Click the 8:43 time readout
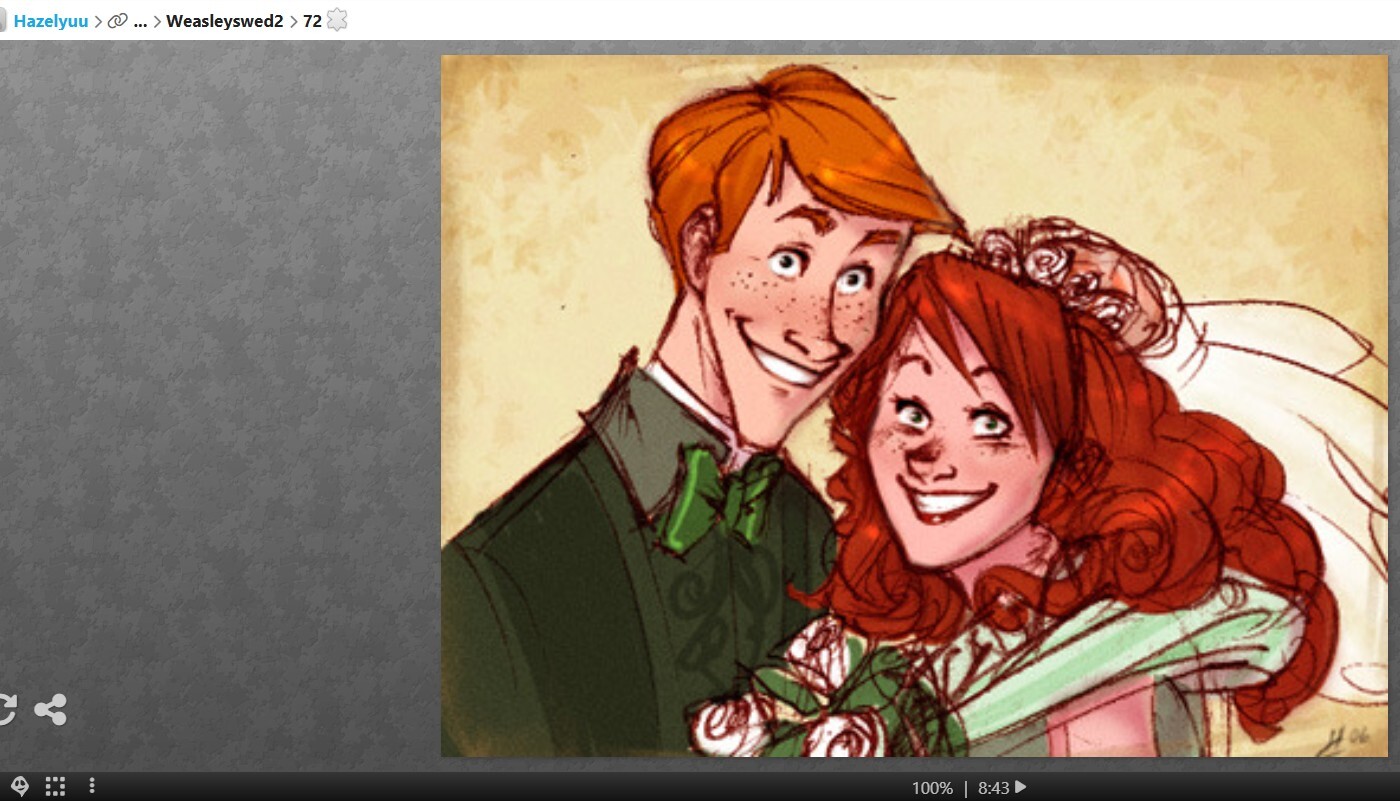The height and width of the screenshot is (808, 1400). [x=993, y=788]
